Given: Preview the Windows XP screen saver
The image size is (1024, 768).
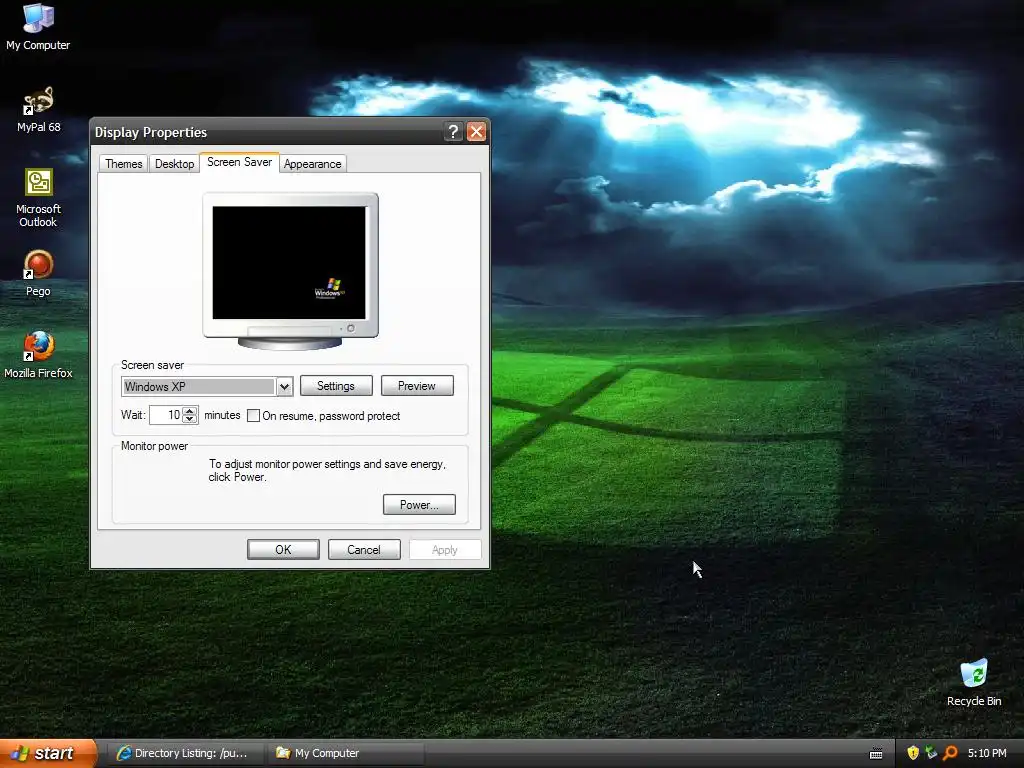Looking at the screenshot, I should tap(417, 386).
